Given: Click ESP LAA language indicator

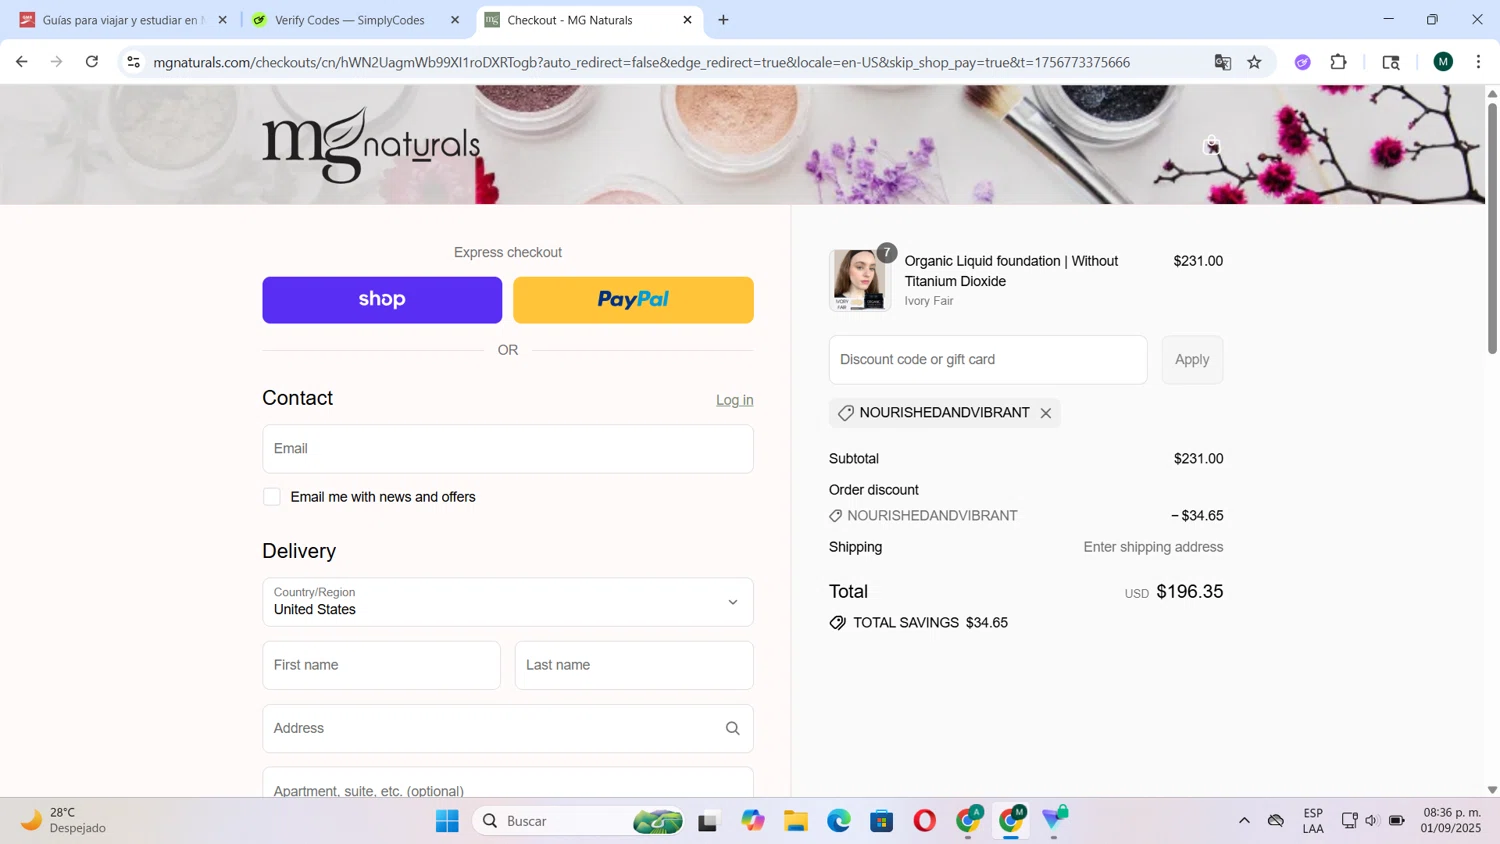Looking at the screenshot, I should coord(1313,820).
